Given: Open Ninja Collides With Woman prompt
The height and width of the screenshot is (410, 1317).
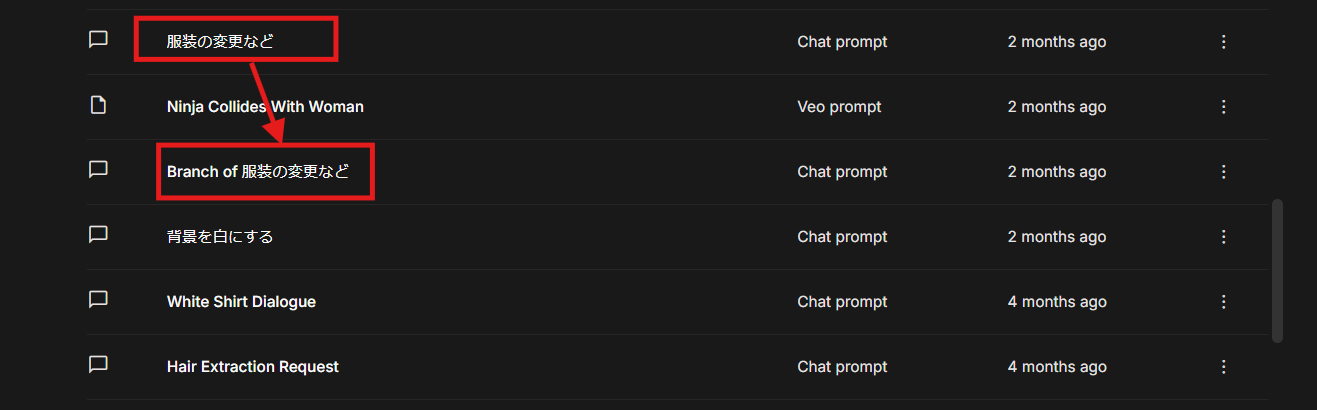Looking at the screenshot, I should pyautogui.click(x=265, y=107).
